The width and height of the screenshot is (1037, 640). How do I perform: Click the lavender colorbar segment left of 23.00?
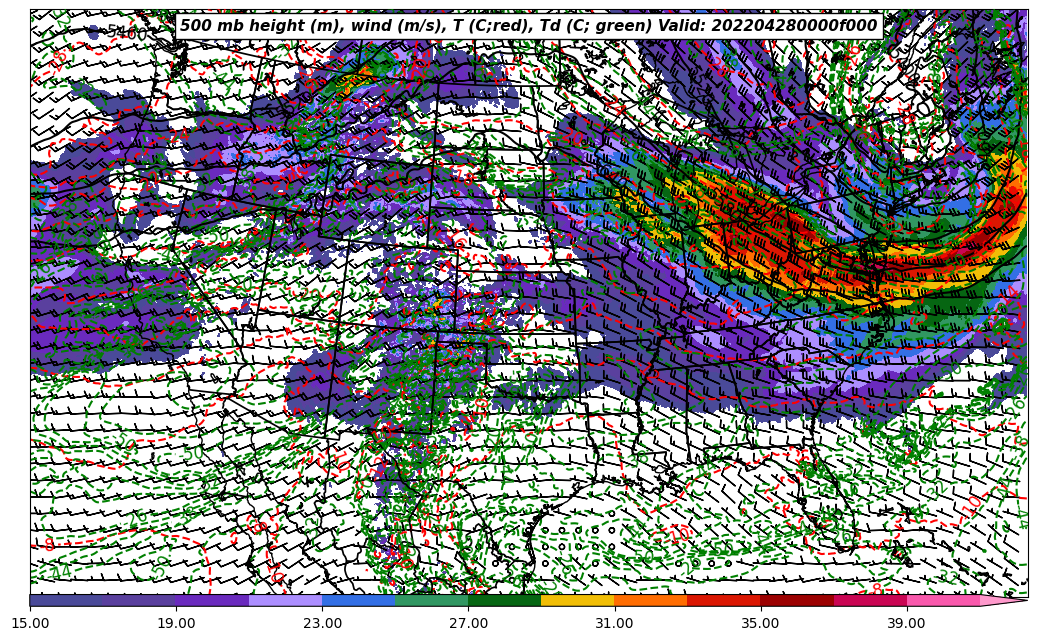pos(285,600)
